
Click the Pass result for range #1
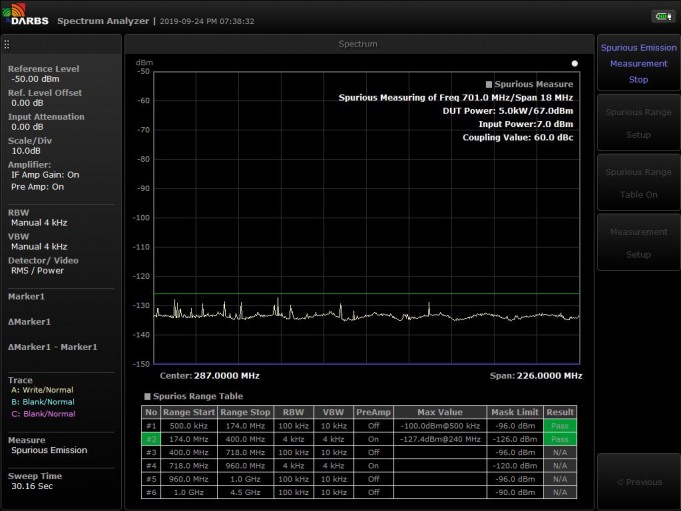coord(561,425)
